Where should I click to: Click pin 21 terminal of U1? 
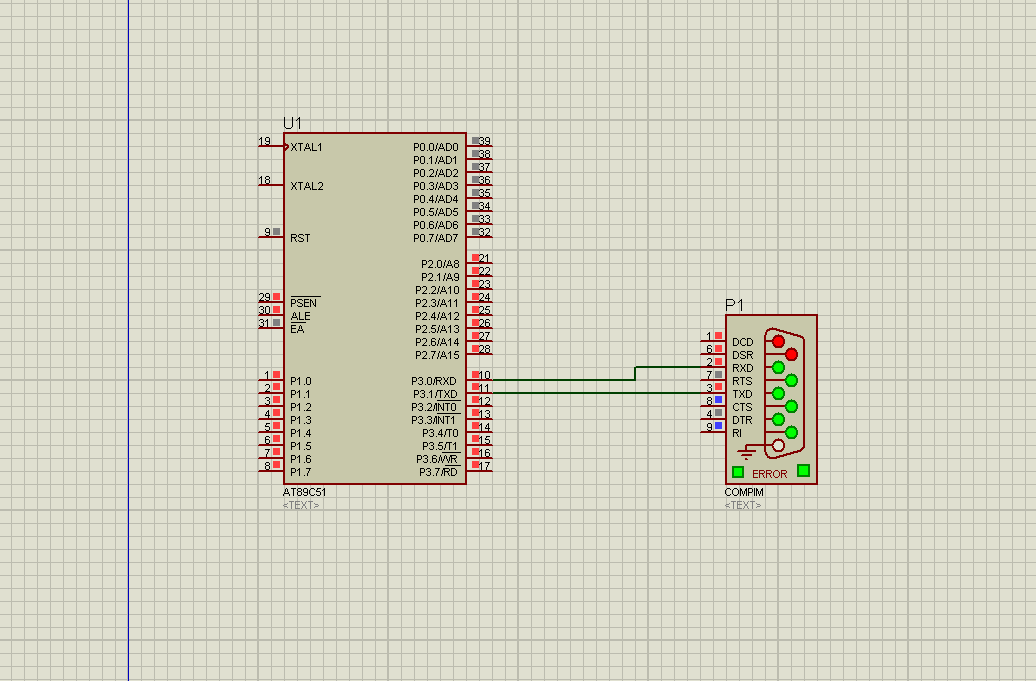(480, 260)
